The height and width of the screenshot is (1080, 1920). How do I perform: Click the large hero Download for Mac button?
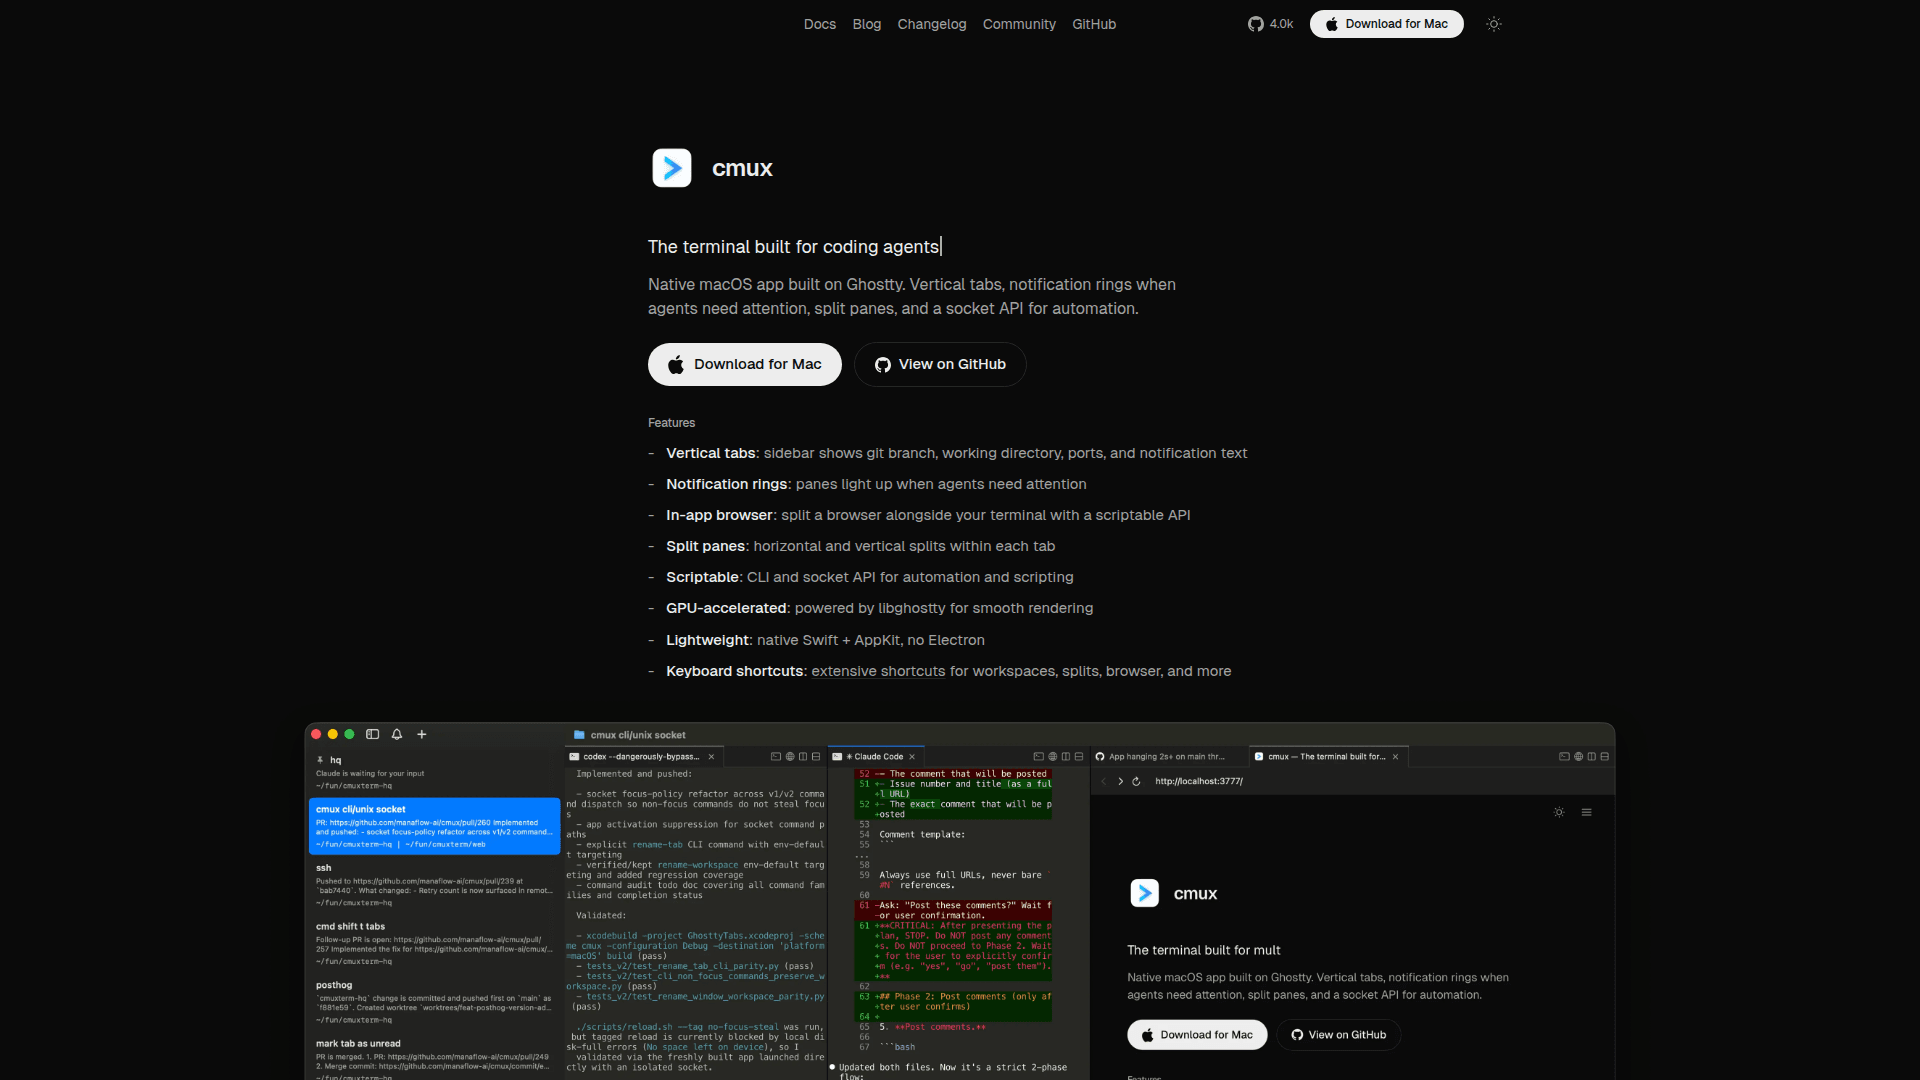pyautogui.click(x=744, y=364)
